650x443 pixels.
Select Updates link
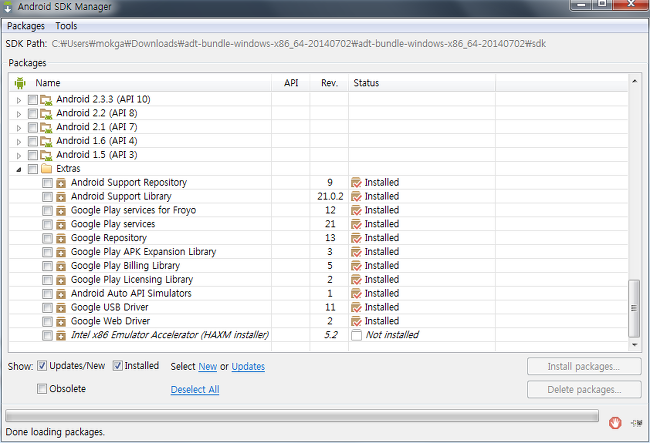coord(248,366)
